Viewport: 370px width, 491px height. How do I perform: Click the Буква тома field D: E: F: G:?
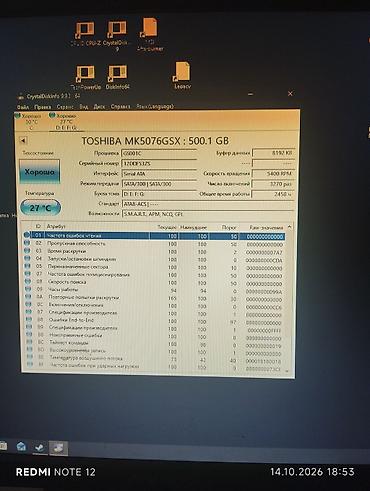coord(159,194)
